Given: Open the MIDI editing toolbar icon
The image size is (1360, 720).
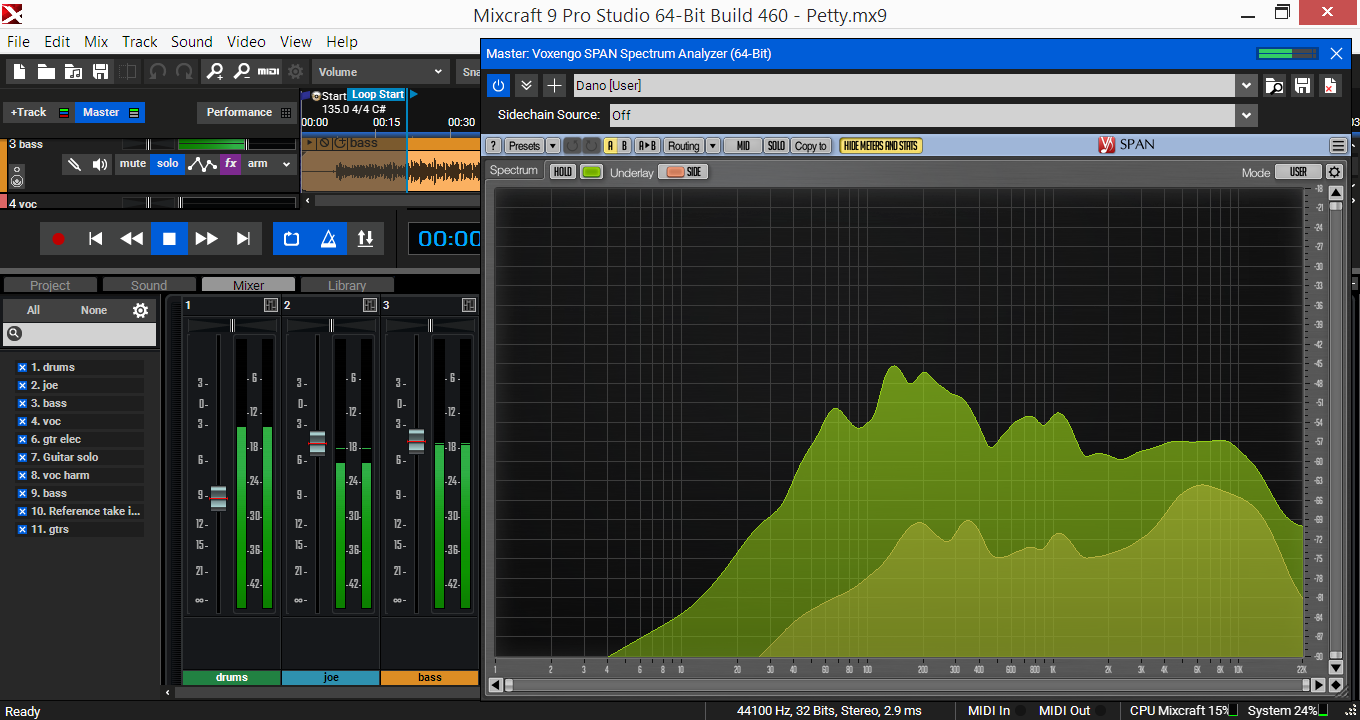Looking at the screenshot, I should (269, 72).
